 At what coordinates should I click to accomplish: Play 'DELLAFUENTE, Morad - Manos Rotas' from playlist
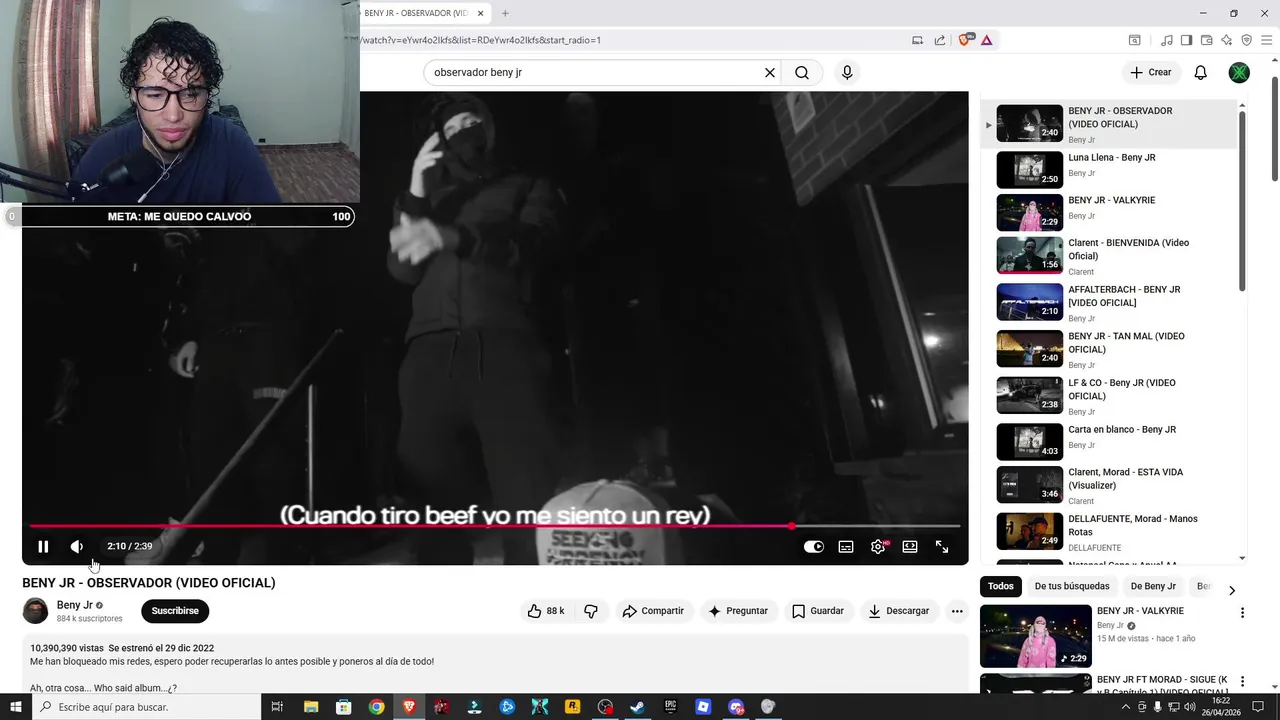point(1108,532)
